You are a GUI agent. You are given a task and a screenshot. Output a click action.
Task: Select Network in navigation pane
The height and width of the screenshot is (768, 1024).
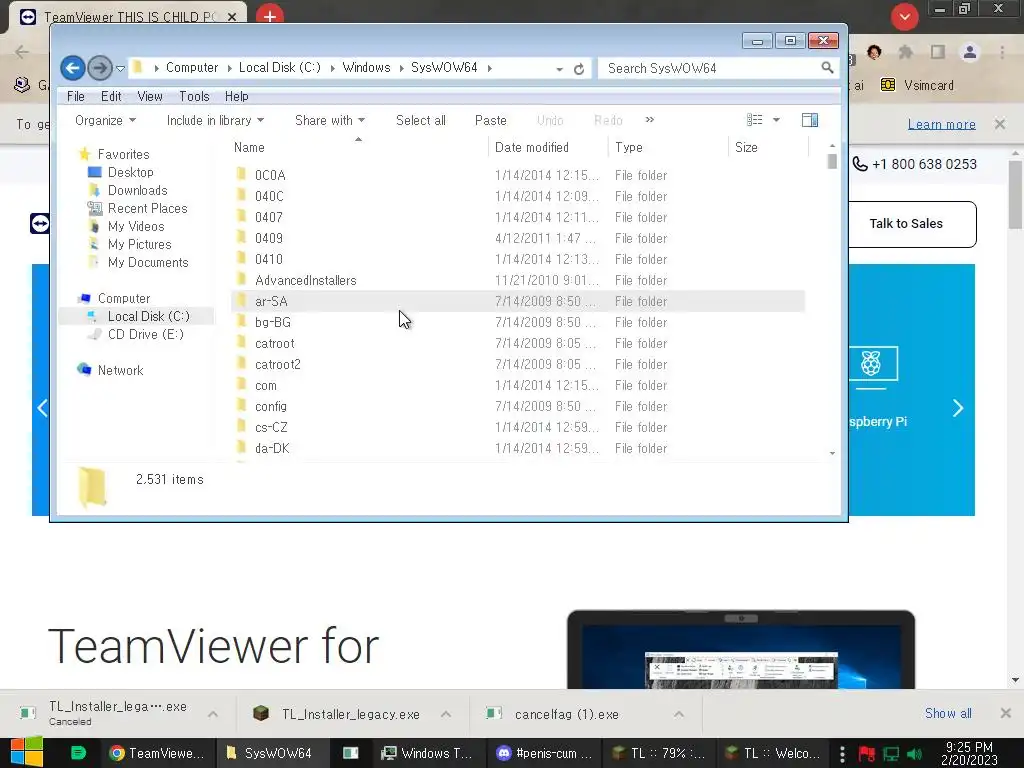120,370
